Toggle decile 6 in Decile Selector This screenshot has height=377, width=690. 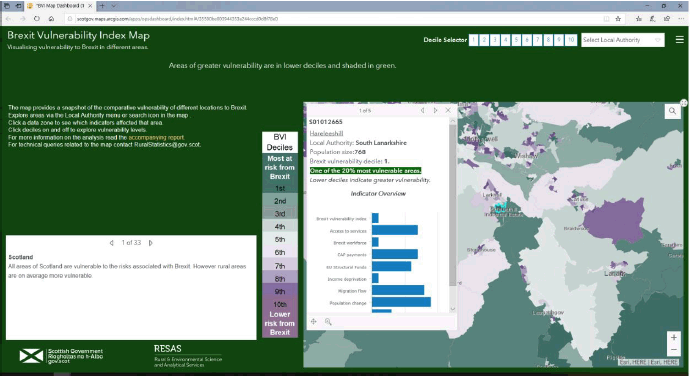[527, 40]
